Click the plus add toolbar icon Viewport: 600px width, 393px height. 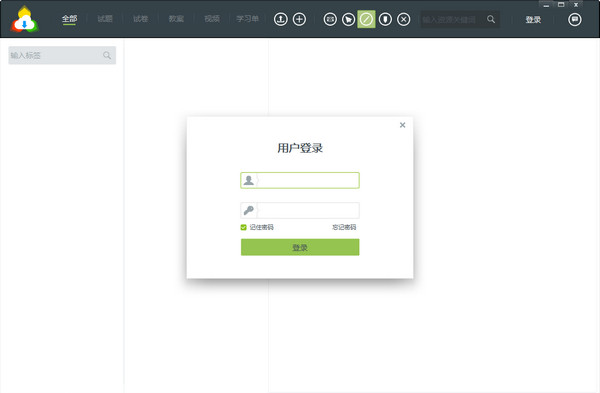(299, 19)
